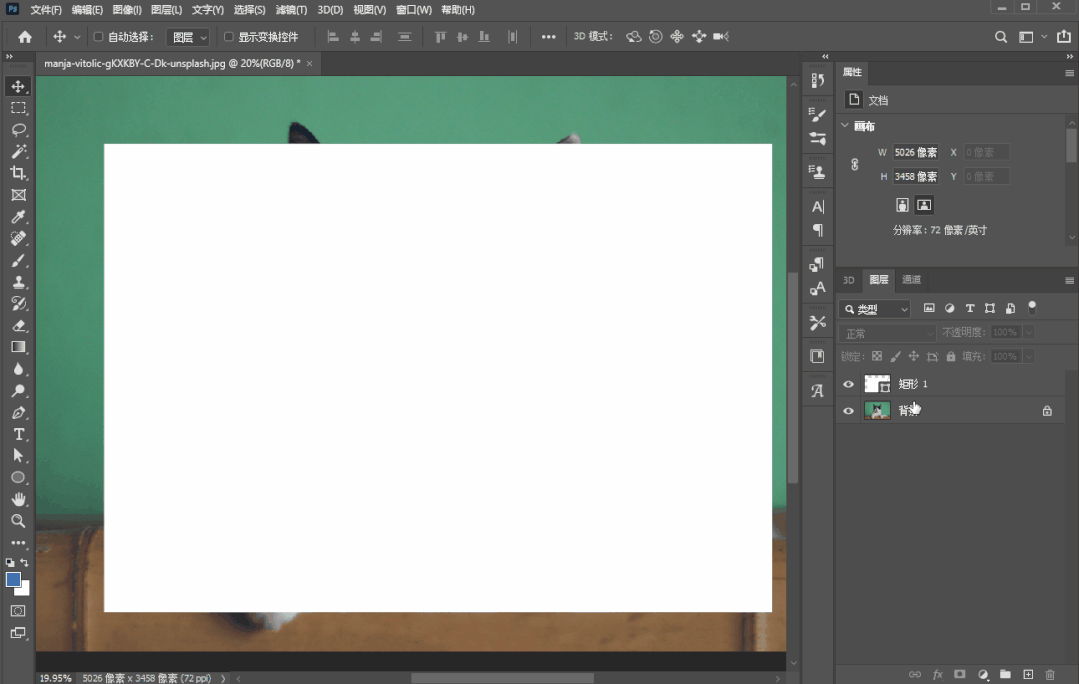Open the 类型 layer filter dropdown
The image size is (1079, 684).
click(x=875, y=310)
